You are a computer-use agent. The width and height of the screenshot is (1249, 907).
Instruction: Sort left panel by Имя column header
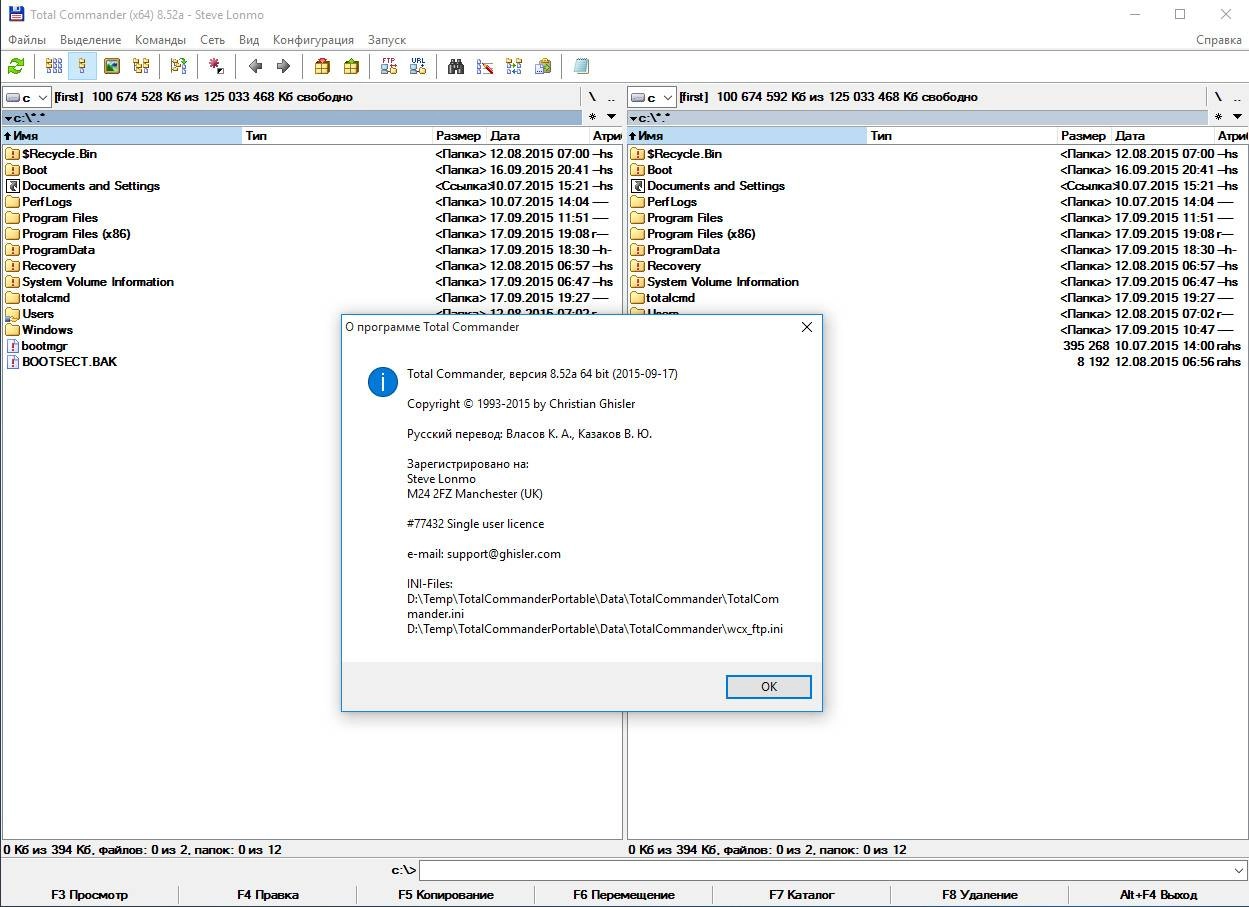click(122, 136)
